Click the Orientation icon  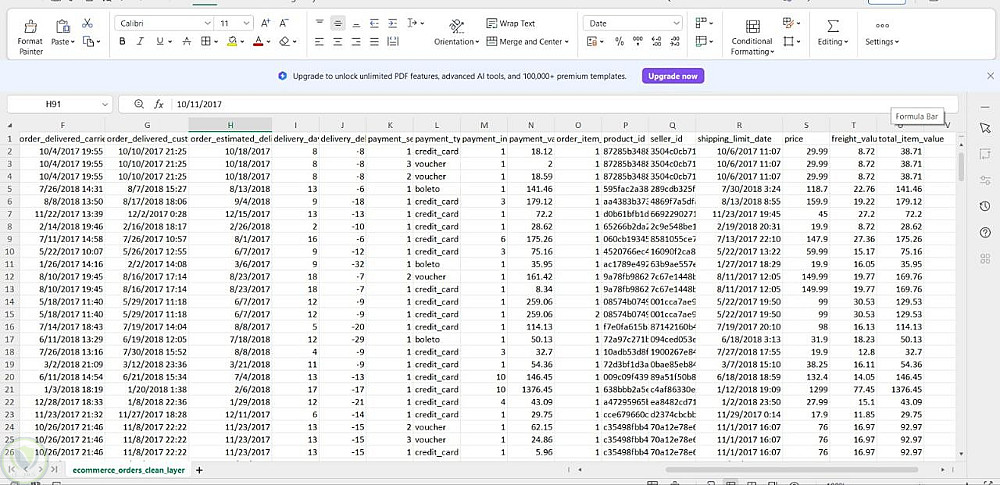456,26
